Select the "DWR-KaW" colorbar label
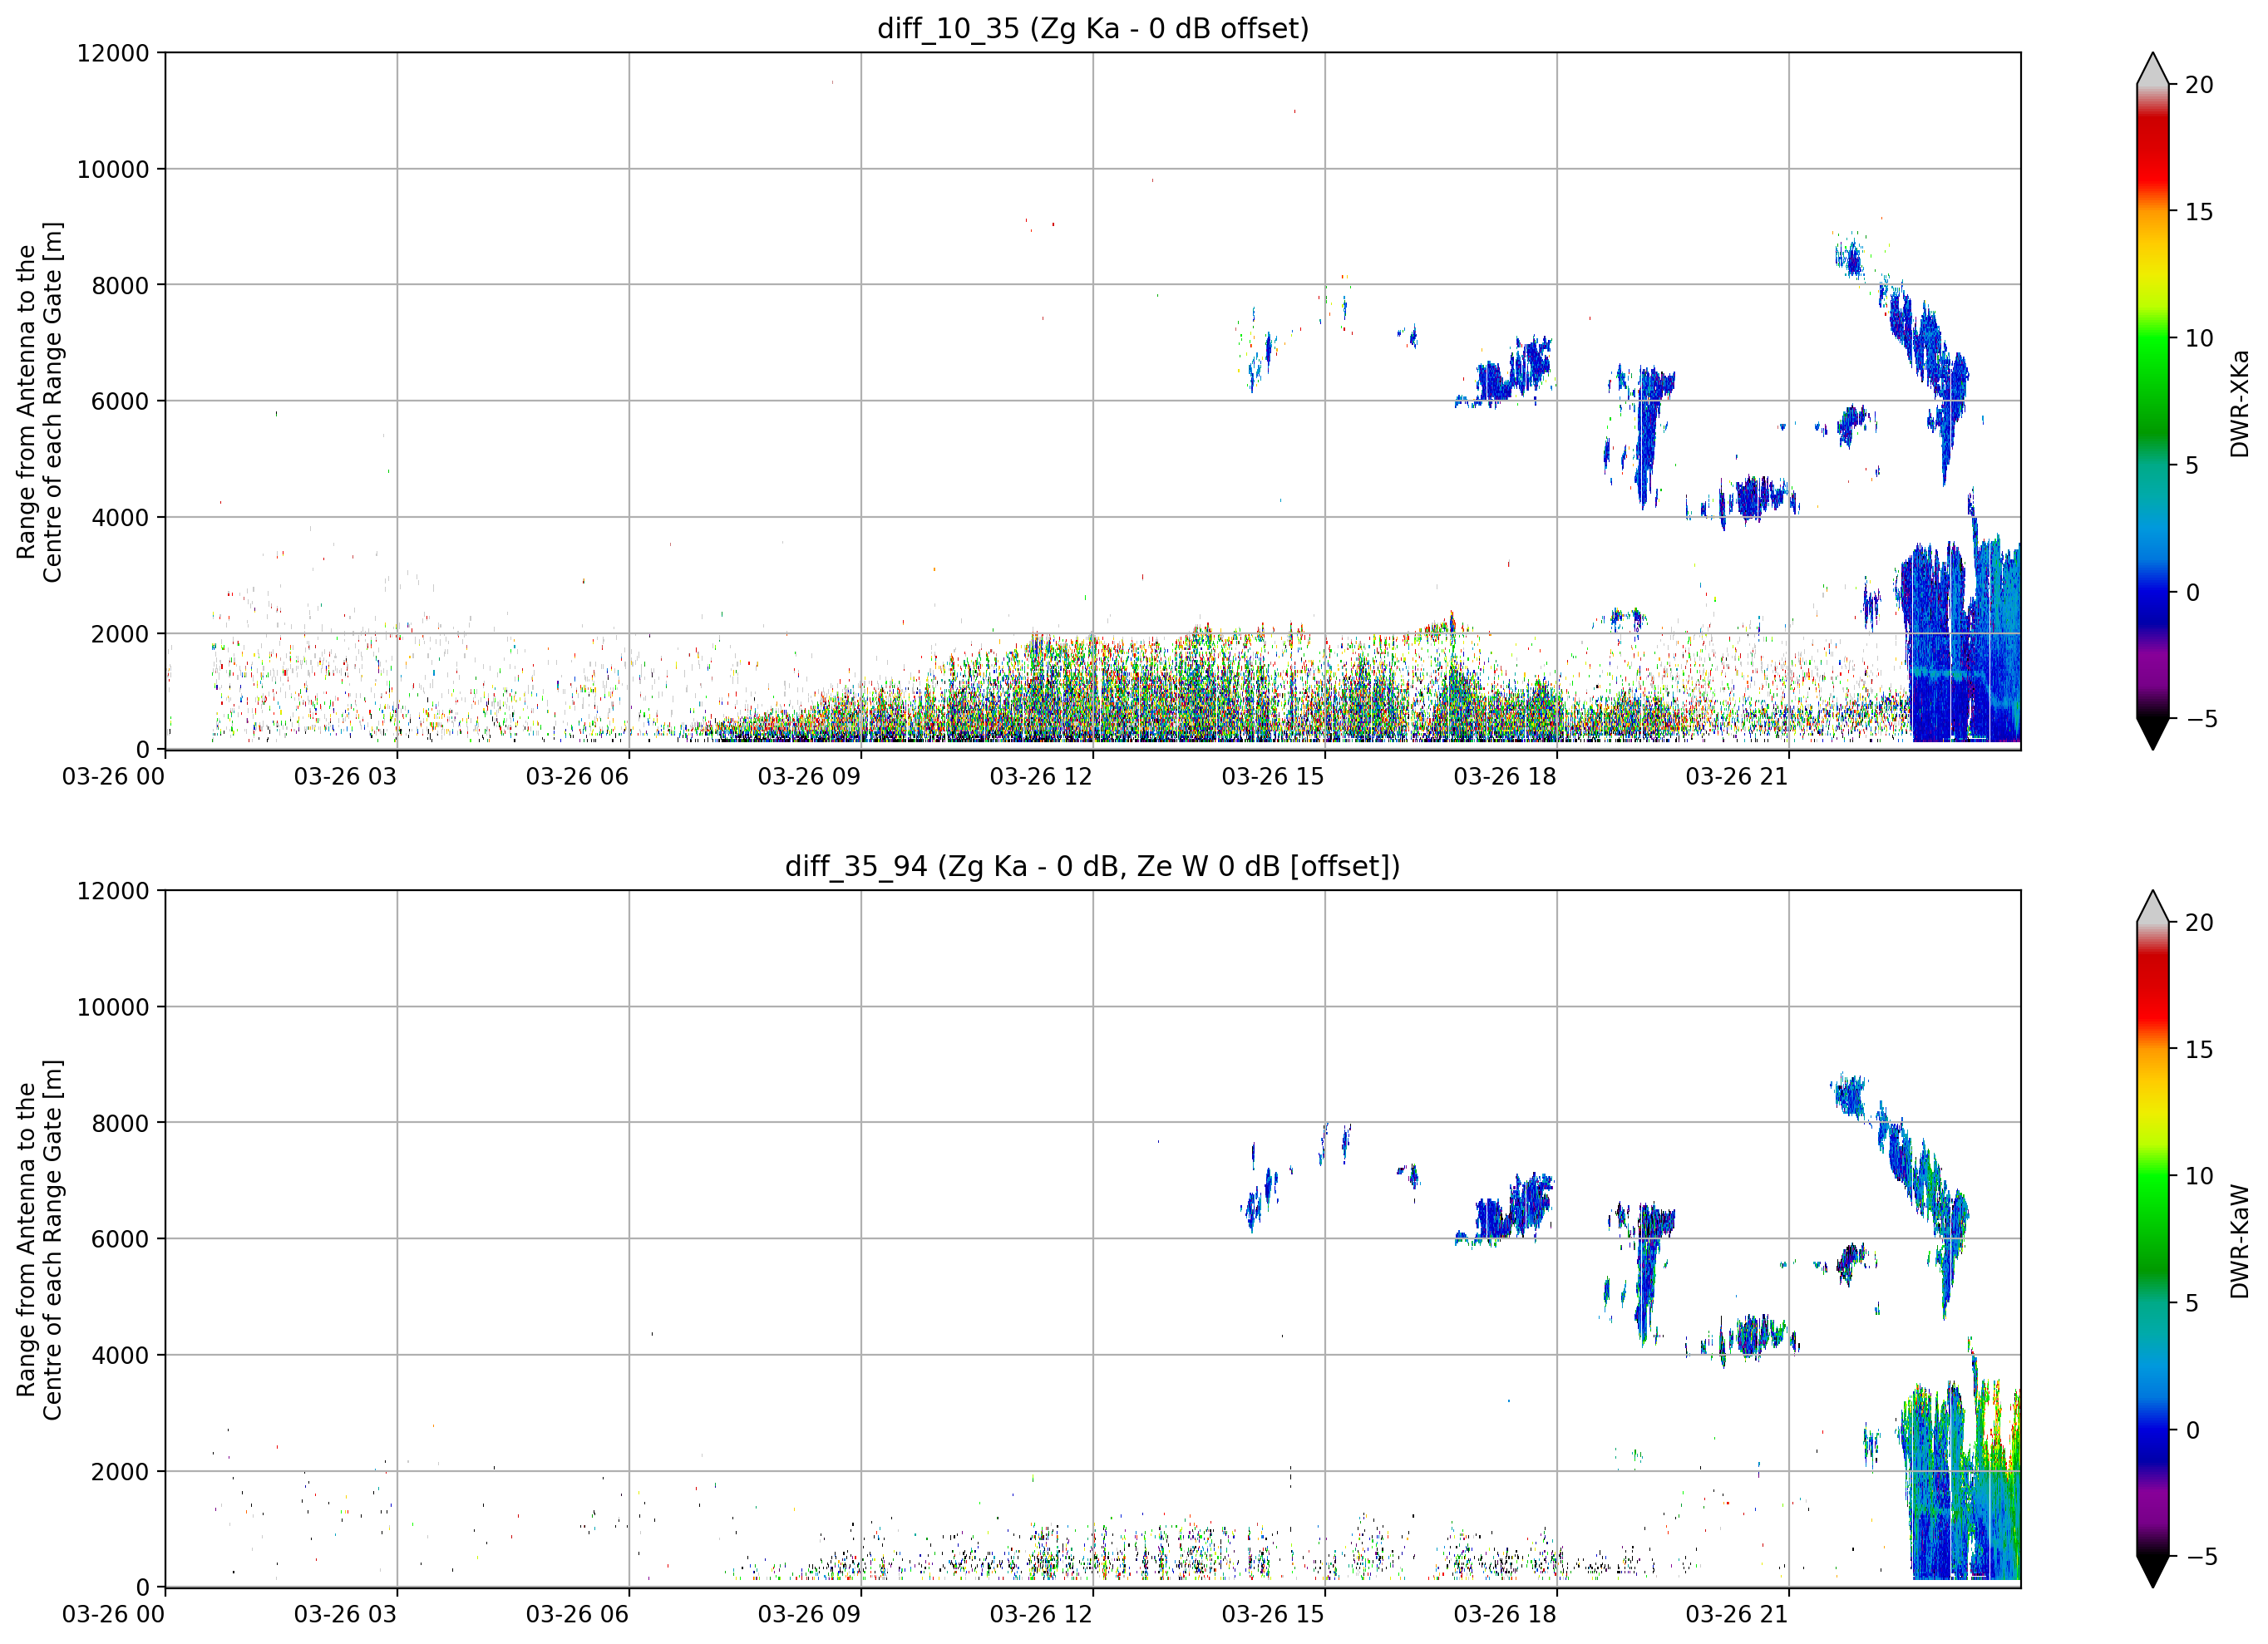 coord(2239,1241)
